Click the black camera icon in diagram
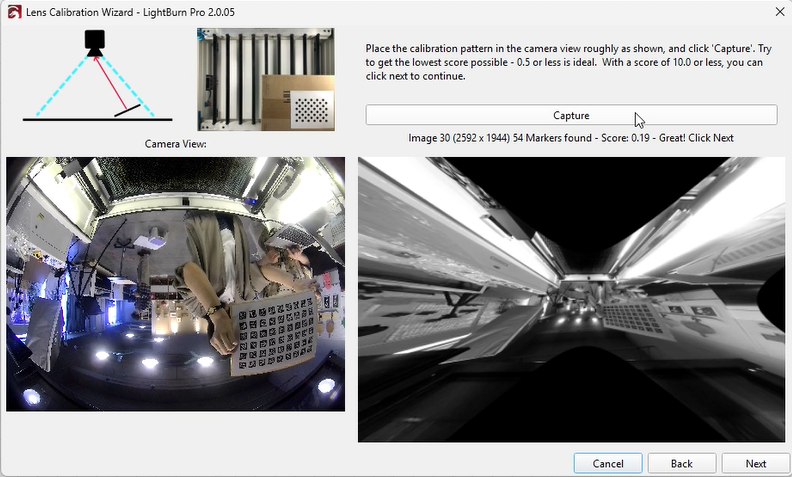Screen dimensions: 792x477 [x=95, y=42]
